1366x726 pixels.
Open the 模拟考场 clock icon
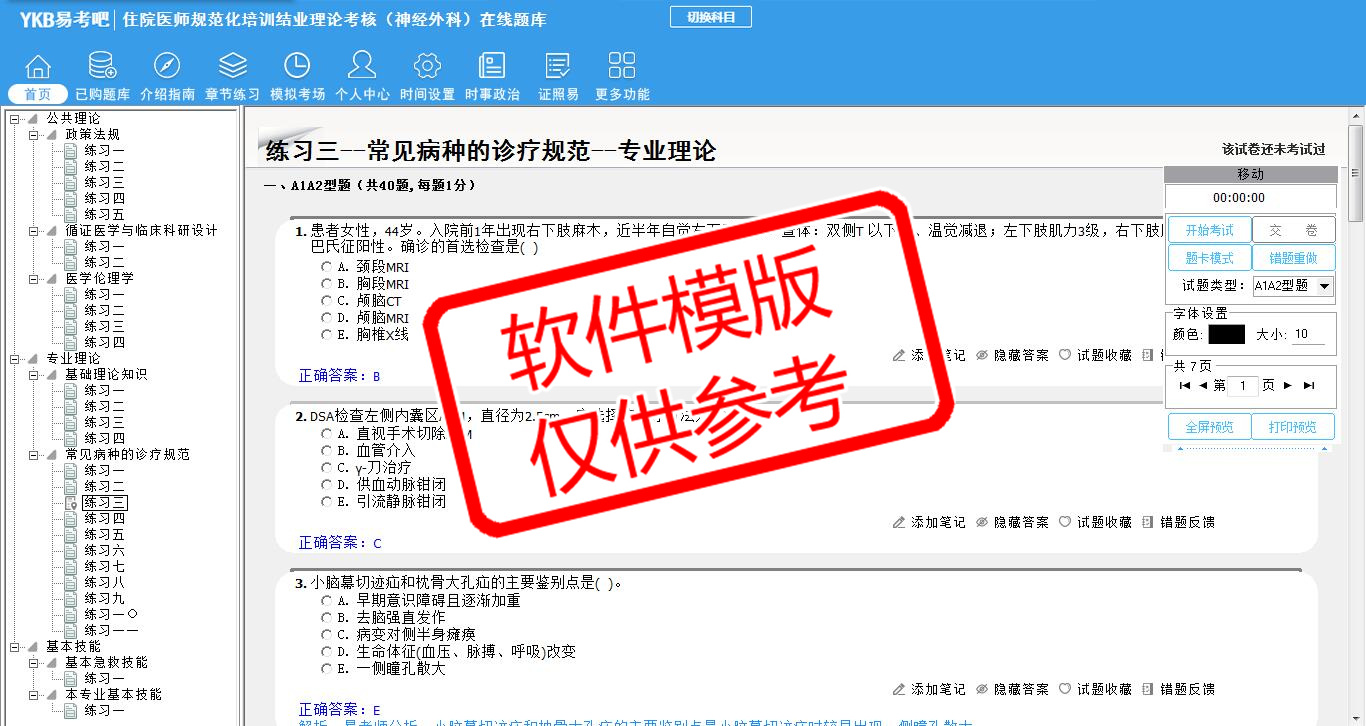(297, 67)
